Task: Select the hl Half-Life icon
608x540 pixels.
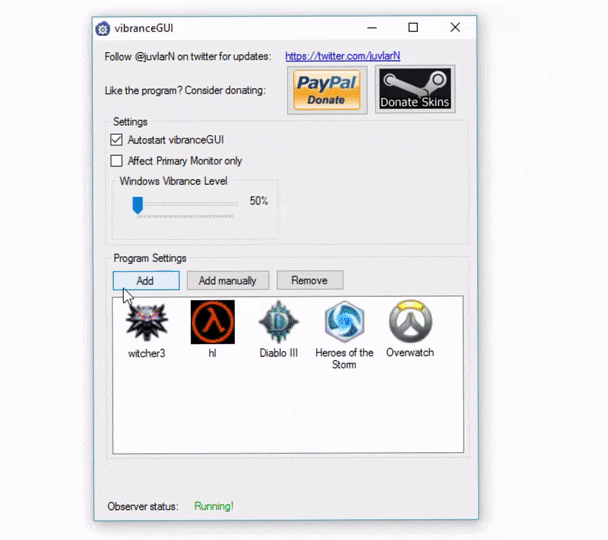Action: point(212,322)
